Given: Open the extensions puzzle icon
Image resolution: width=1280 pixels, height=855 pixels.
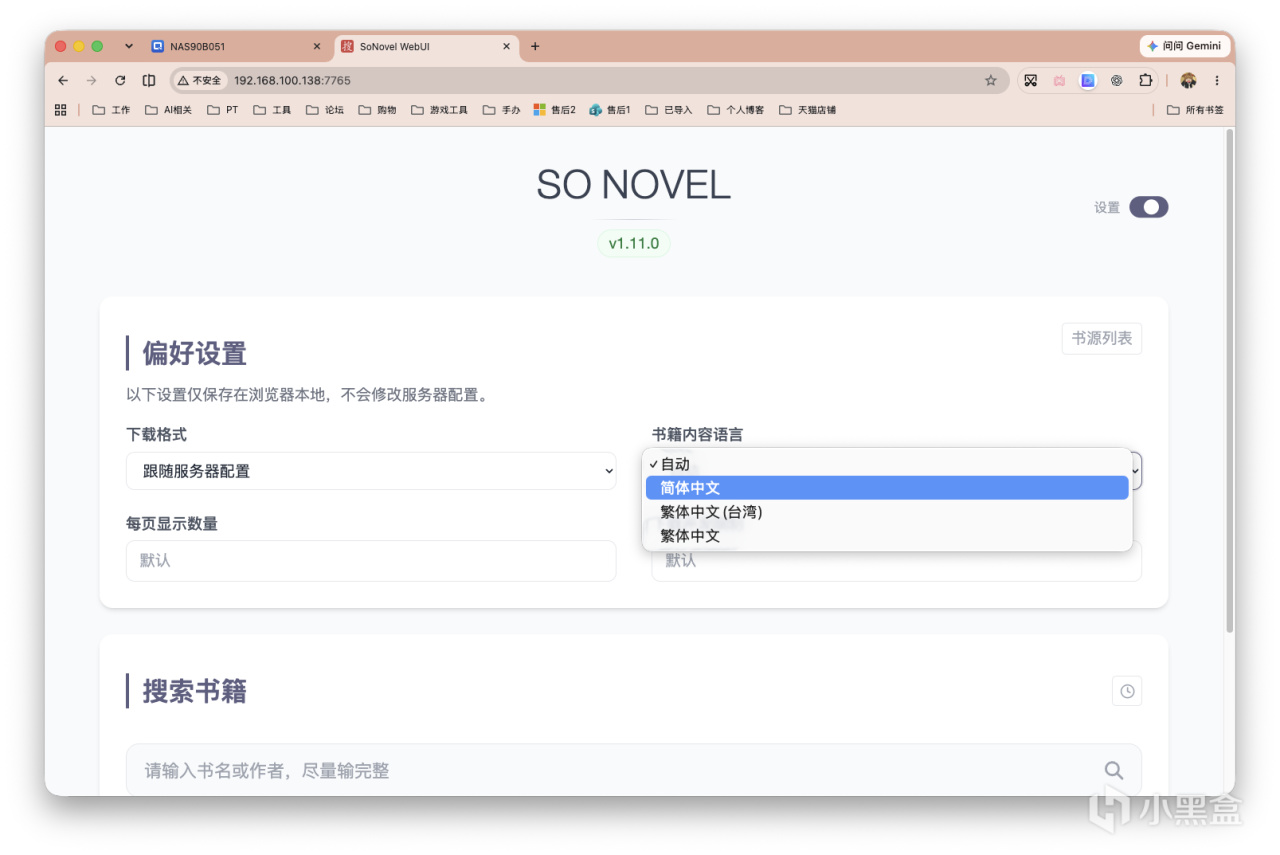Looking at the screenshot, I should tap(1146, 80).
